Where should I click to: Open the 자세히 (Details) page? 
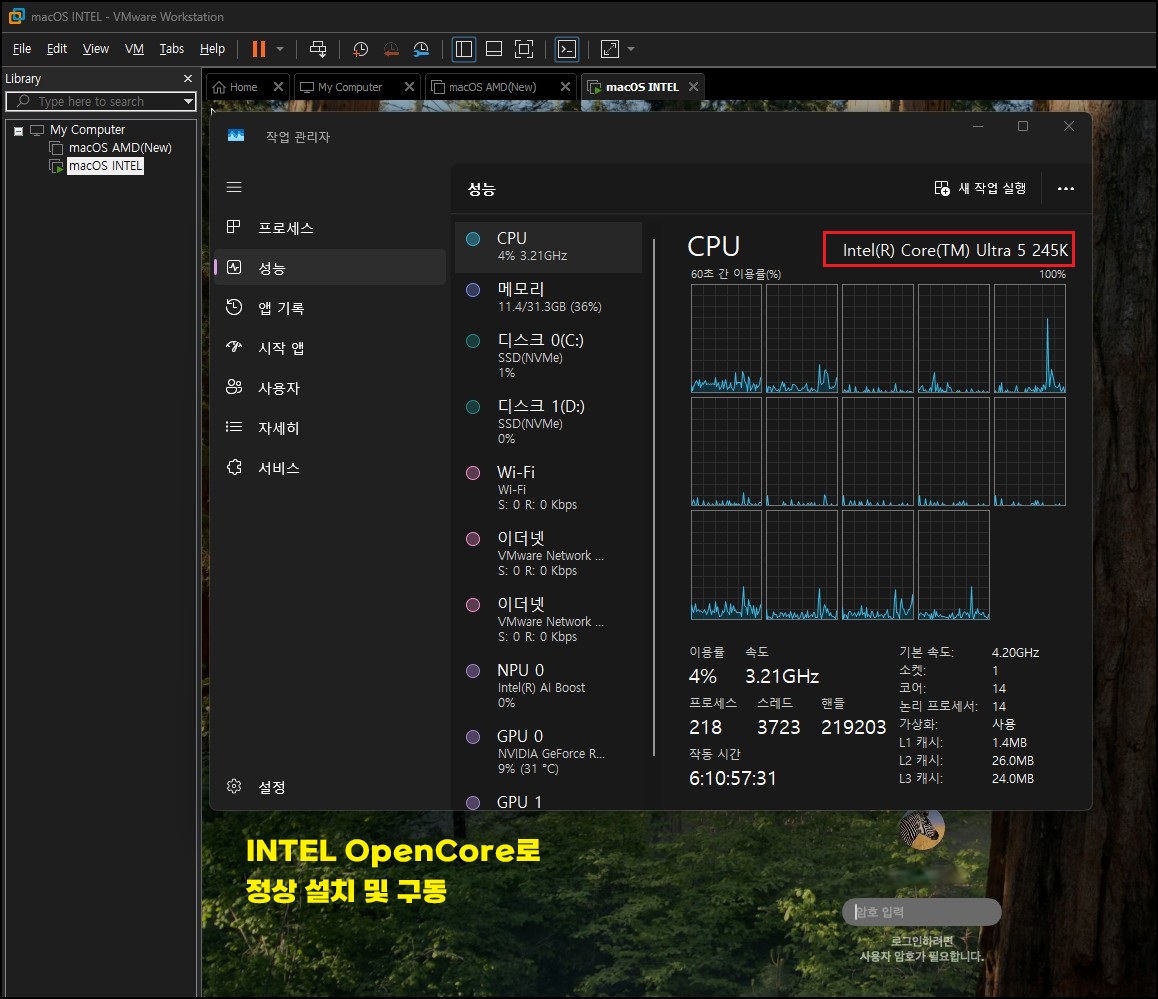coord(329,428)
